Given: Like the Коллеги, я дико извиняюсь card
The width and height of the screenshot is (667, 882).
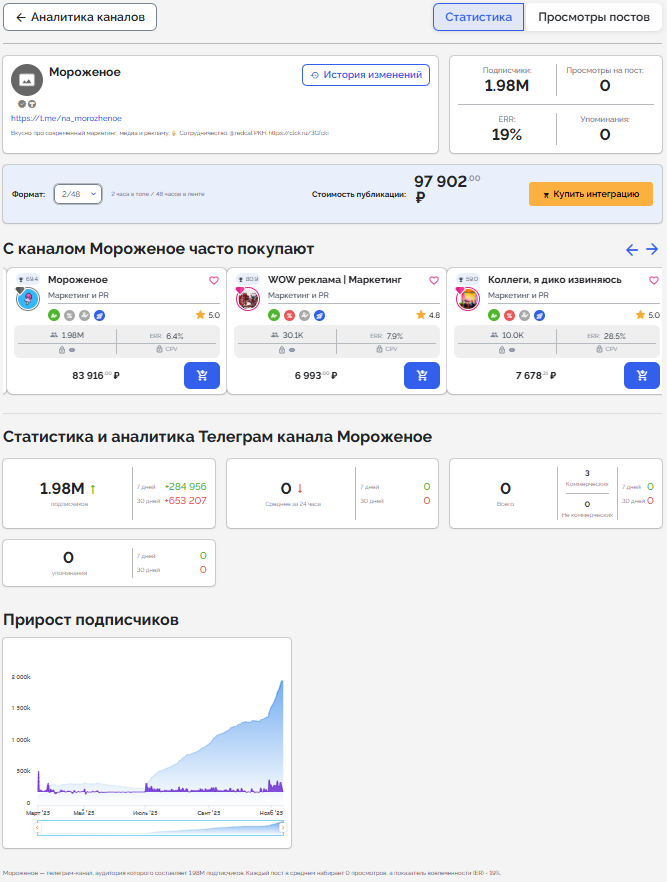Looking at the screenshot, I should (x=653, y=281).
